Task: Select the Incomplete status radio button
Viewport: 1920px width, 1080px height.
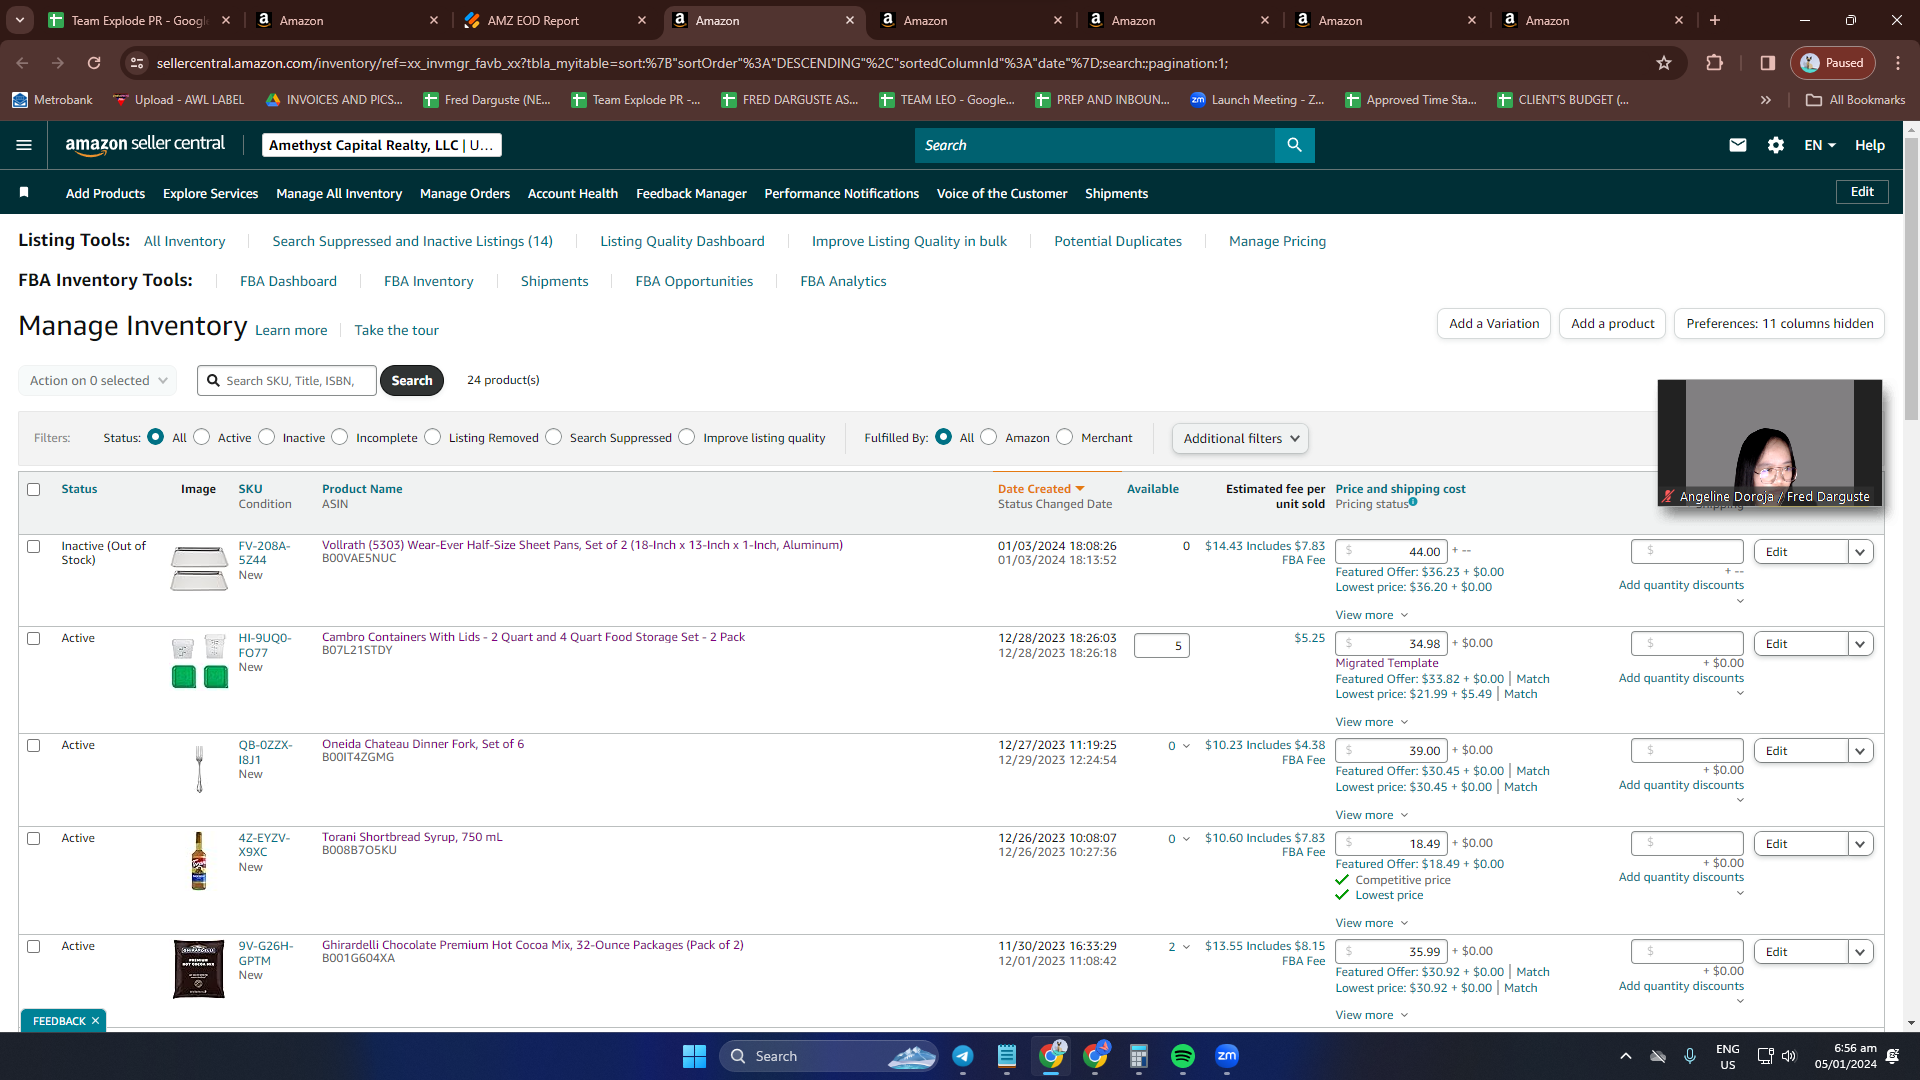Action: 340,437
